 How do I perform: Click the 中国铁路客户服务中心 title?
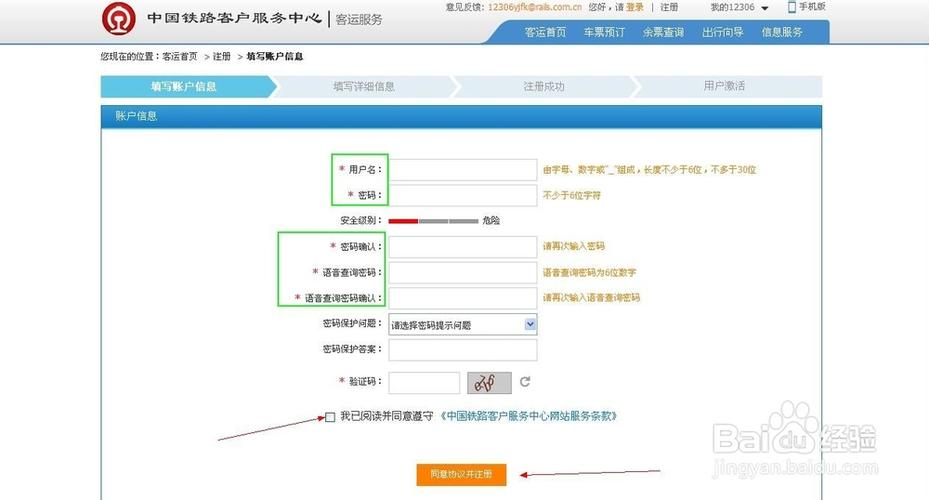[x=235, y=18]
